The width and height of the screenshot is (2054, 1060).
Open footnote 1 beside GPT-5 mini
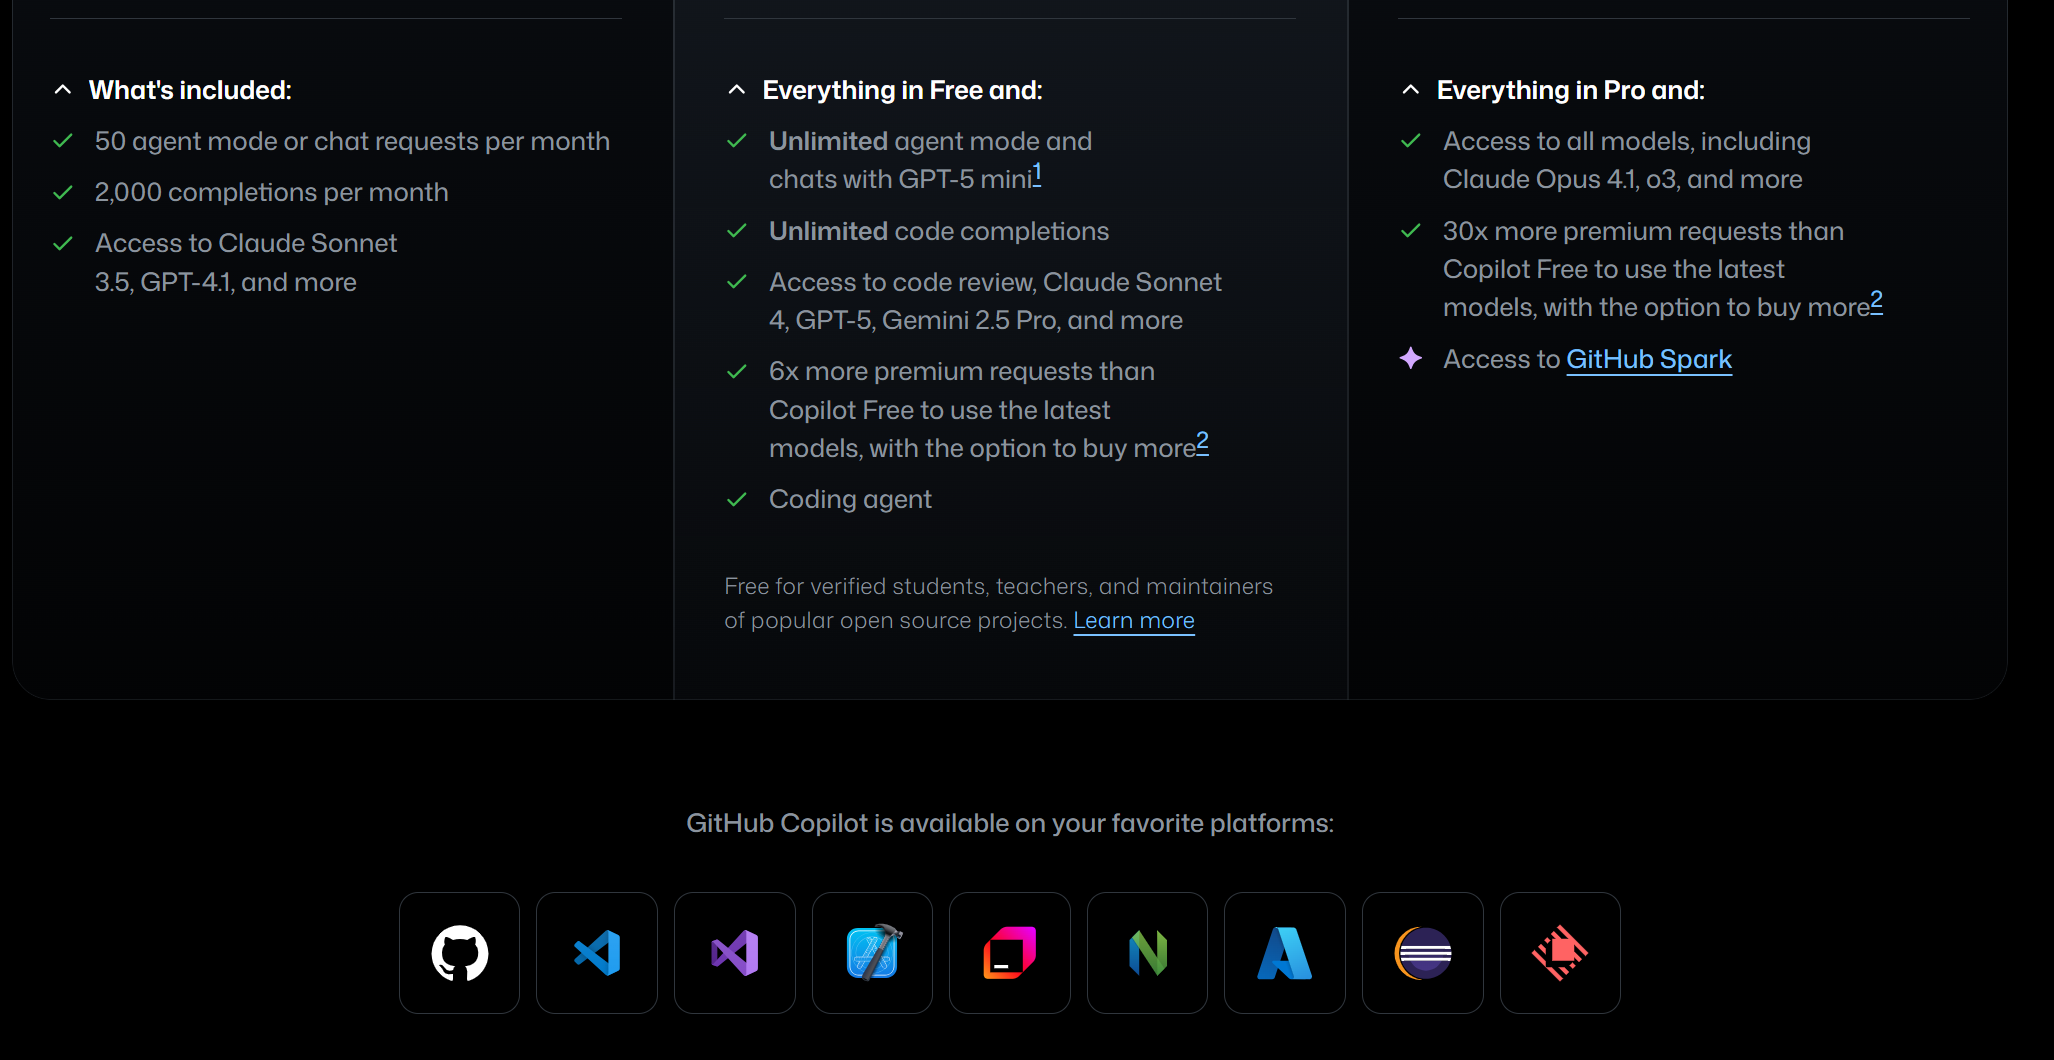point(1037,173)
